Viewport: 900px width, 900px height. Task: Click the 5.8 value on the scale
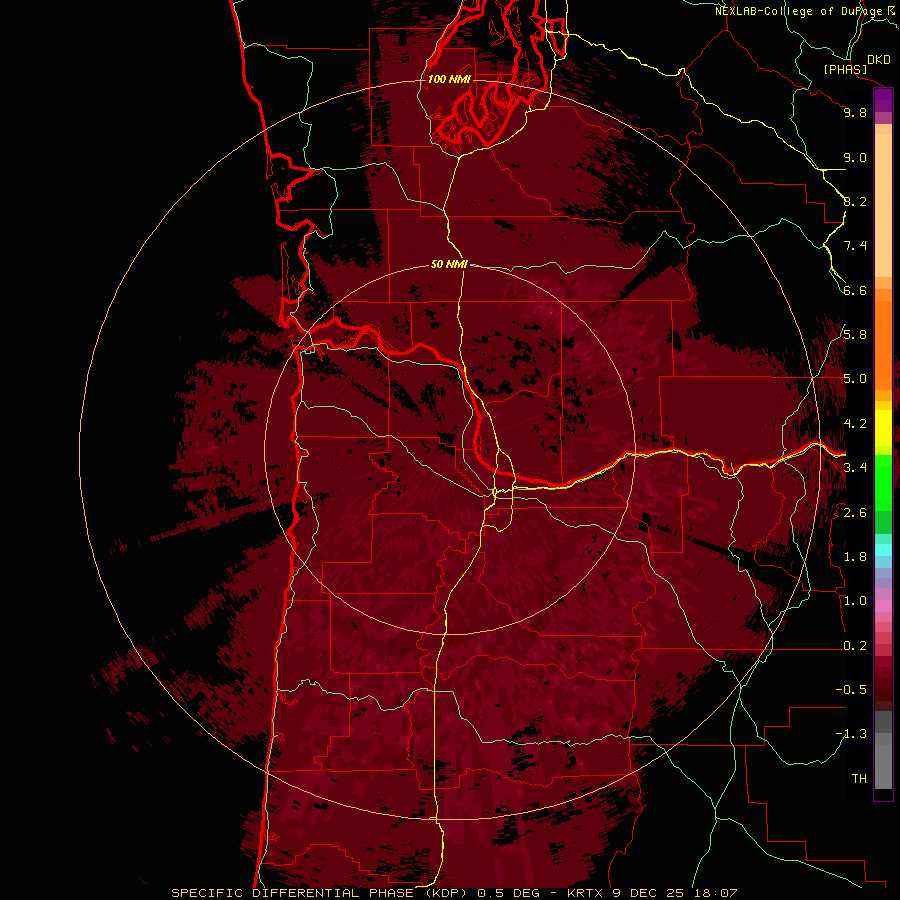(855, 335)
